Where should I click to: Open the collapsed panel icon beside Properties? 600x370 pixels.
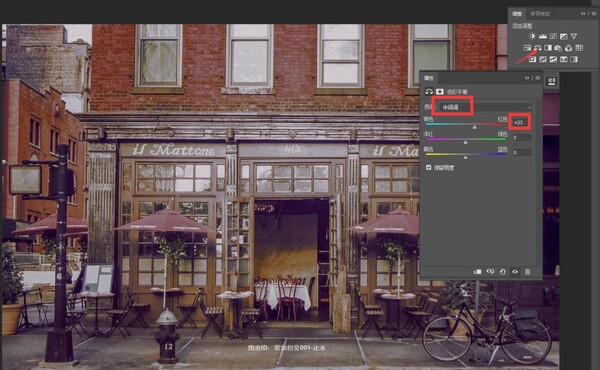(x=551, y=81)
